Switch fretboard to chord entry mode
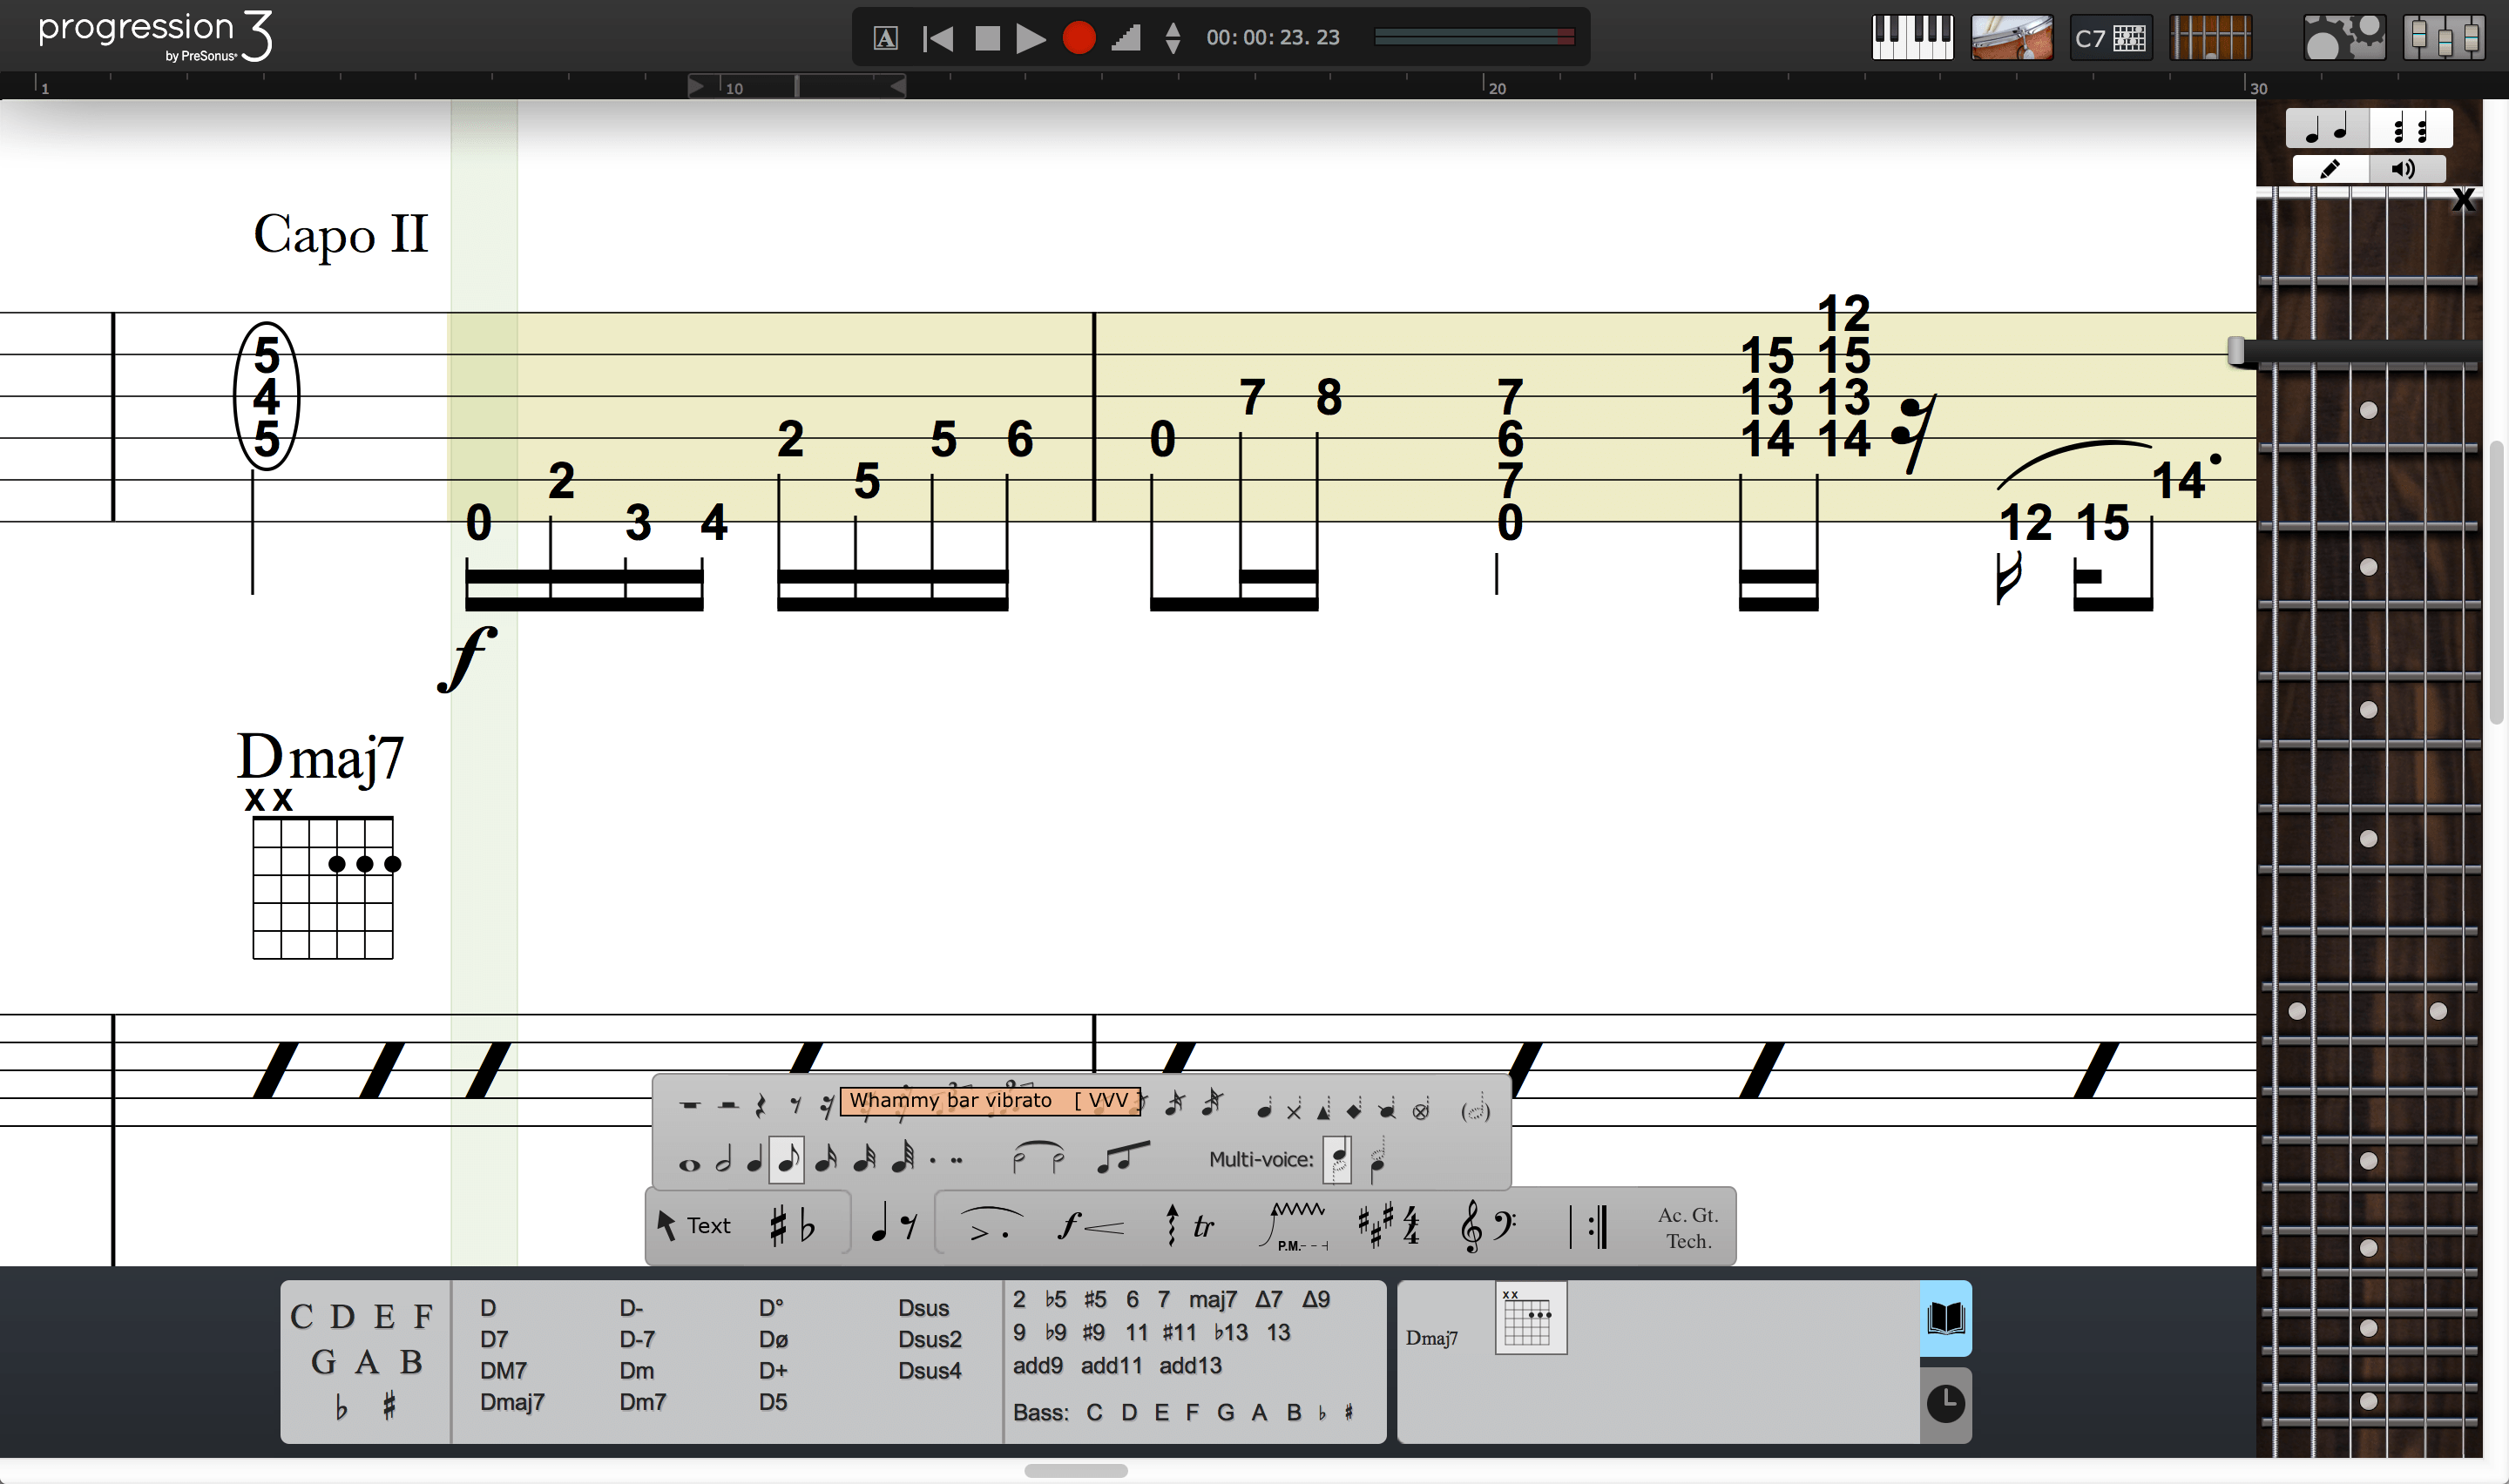Viewport: 2509px width, 1484px height. pyautogui.click(x=2410, y=129)
